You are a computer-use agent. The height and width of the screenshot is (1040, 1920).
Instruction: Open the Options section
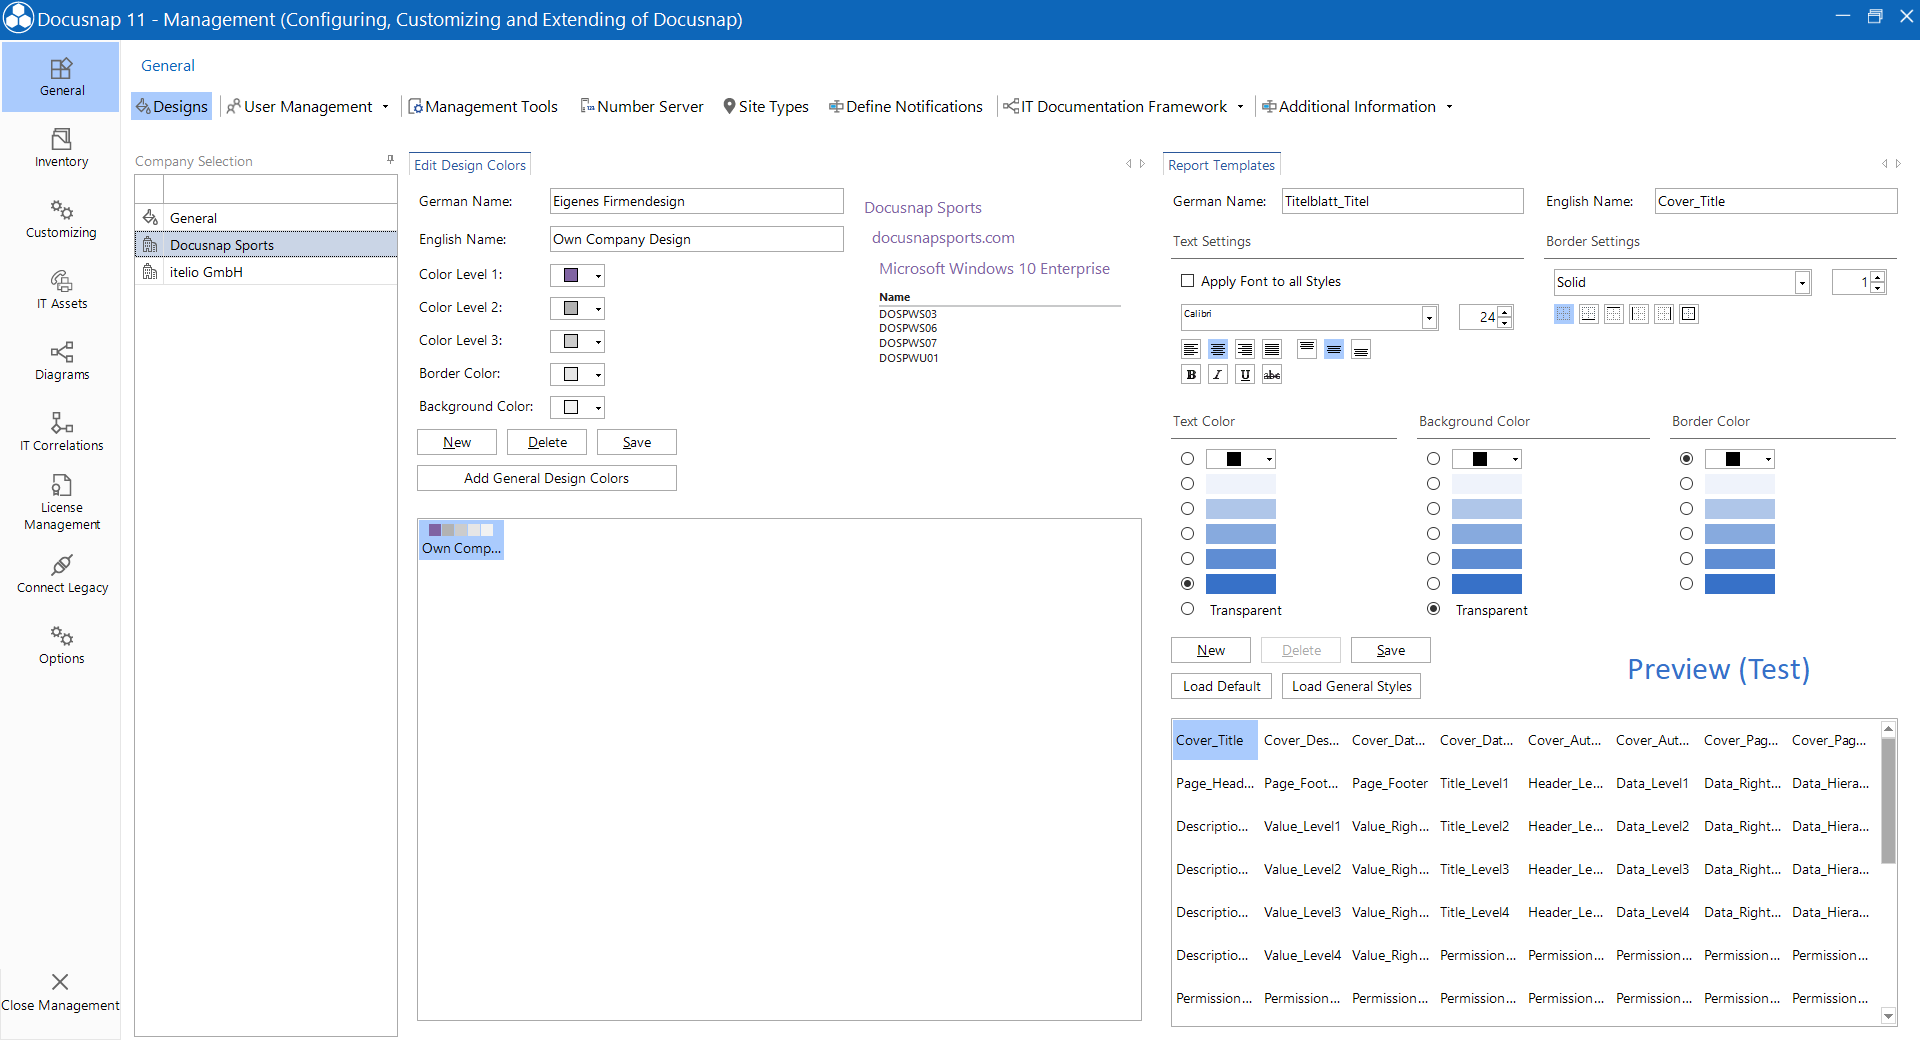click(x=61, y=645)
